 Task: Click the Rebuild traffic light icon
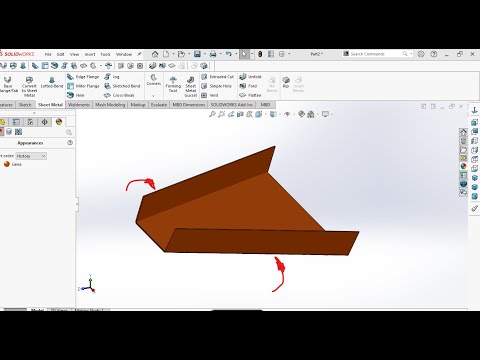(260, 54)
